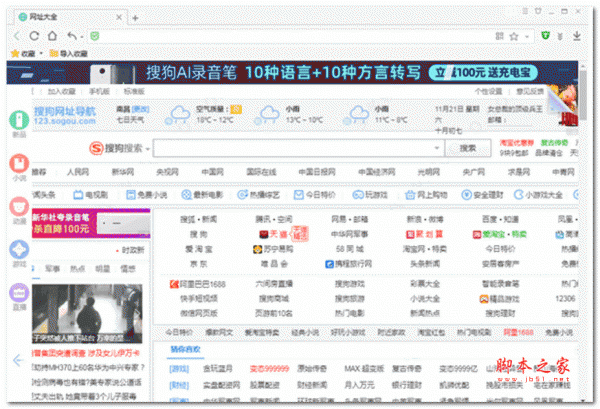Screen dimensions: 600x409
Task: Expand the 搜狗搜索 search engine dropdown
Action: (148, 149)
